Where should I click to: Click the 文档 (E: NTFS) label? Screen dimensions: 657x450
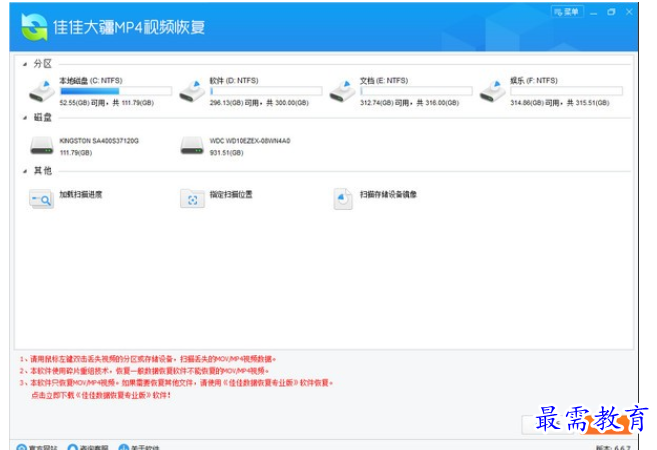384,80
